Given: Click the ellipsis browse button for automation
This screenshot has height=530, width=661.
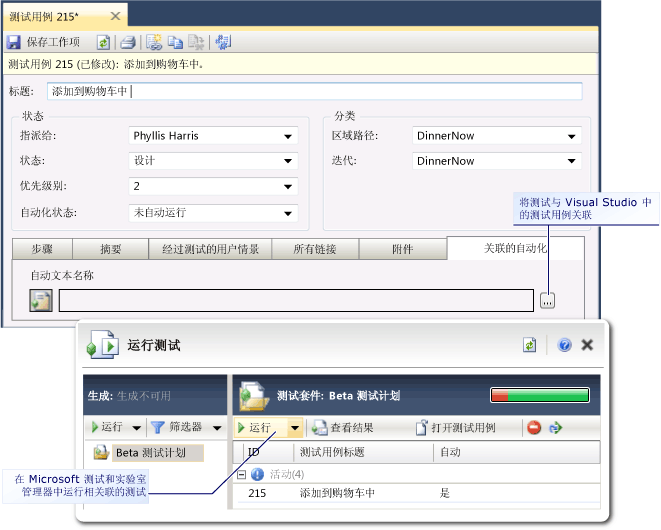Looking at the screenshot, I should [x=547, y=301].
